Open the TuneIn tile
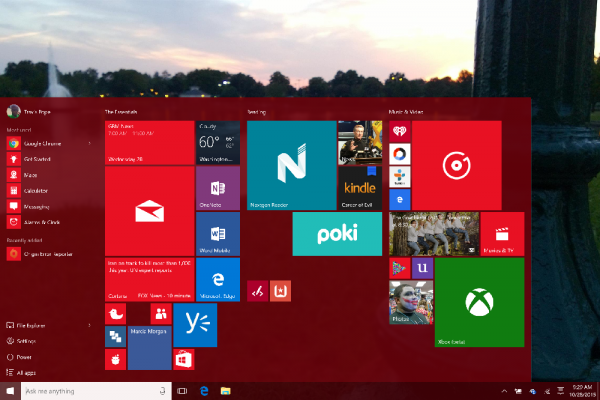Viewport: 600px width, 400px height. 400,177
